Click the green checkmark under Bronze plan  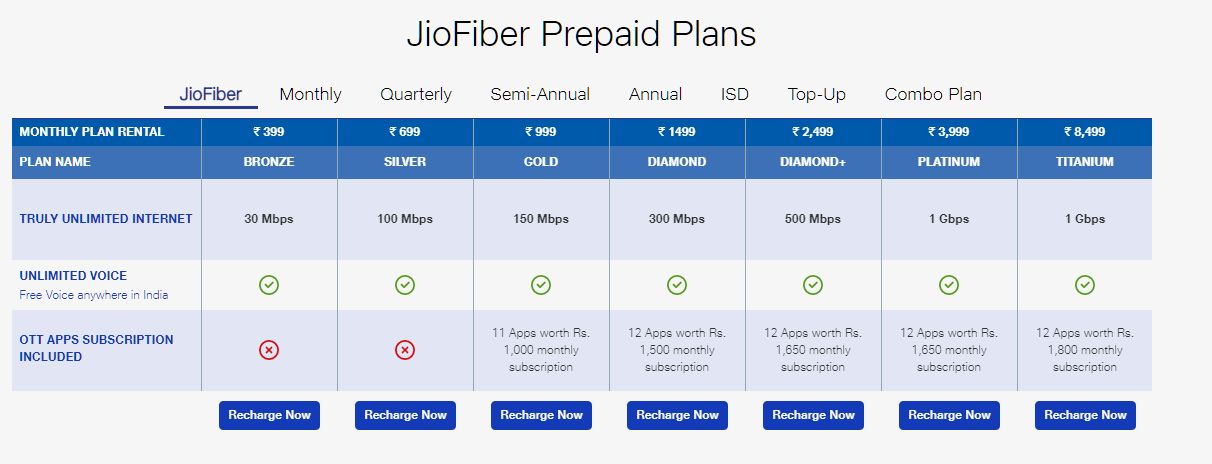269,285
